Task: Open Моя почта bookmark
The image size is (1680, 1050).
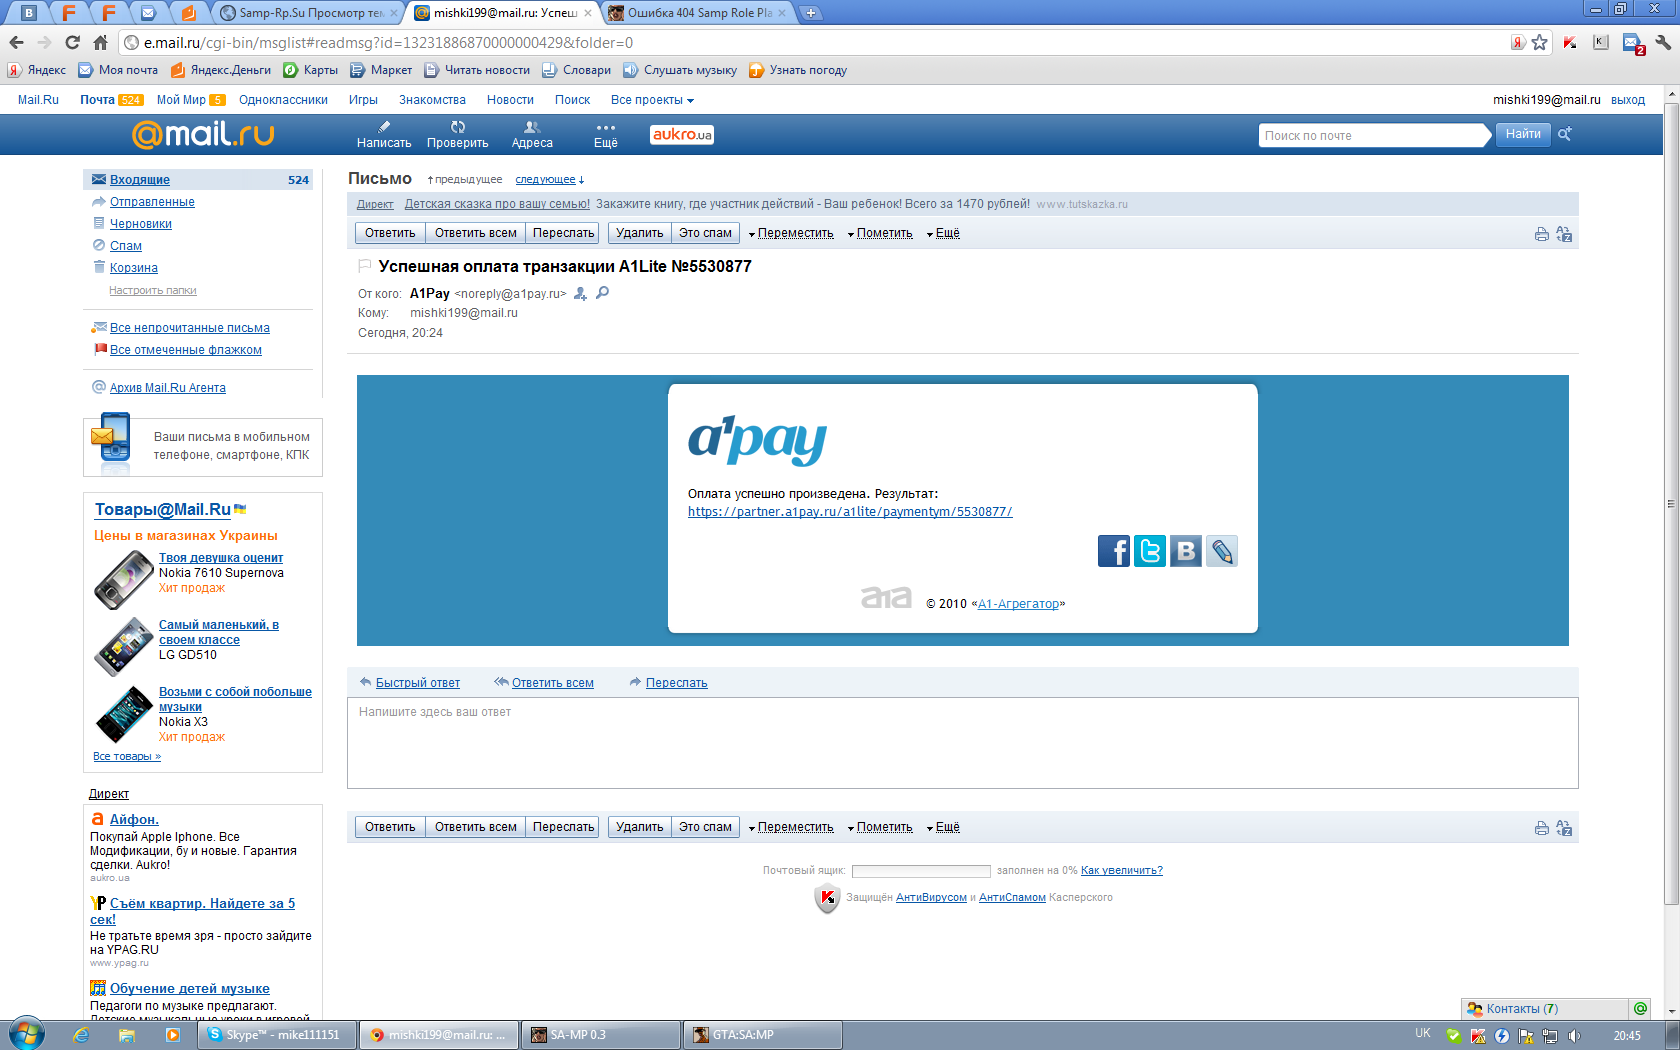Action: click(118, 70)
